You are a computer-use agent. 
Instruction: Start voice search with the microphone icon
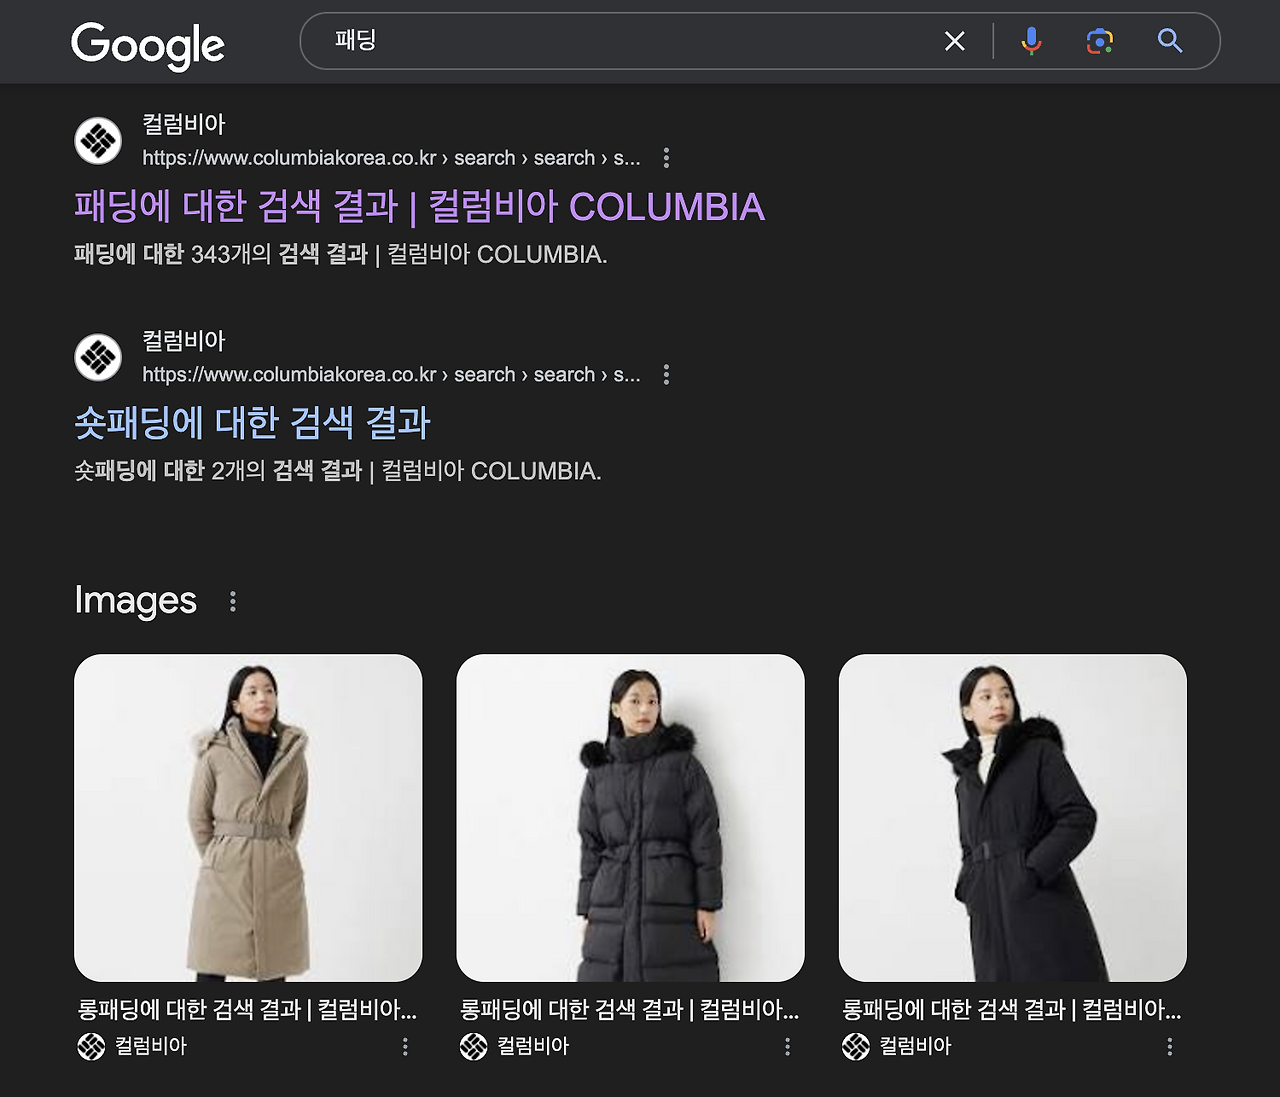(x=1028, y=41)
